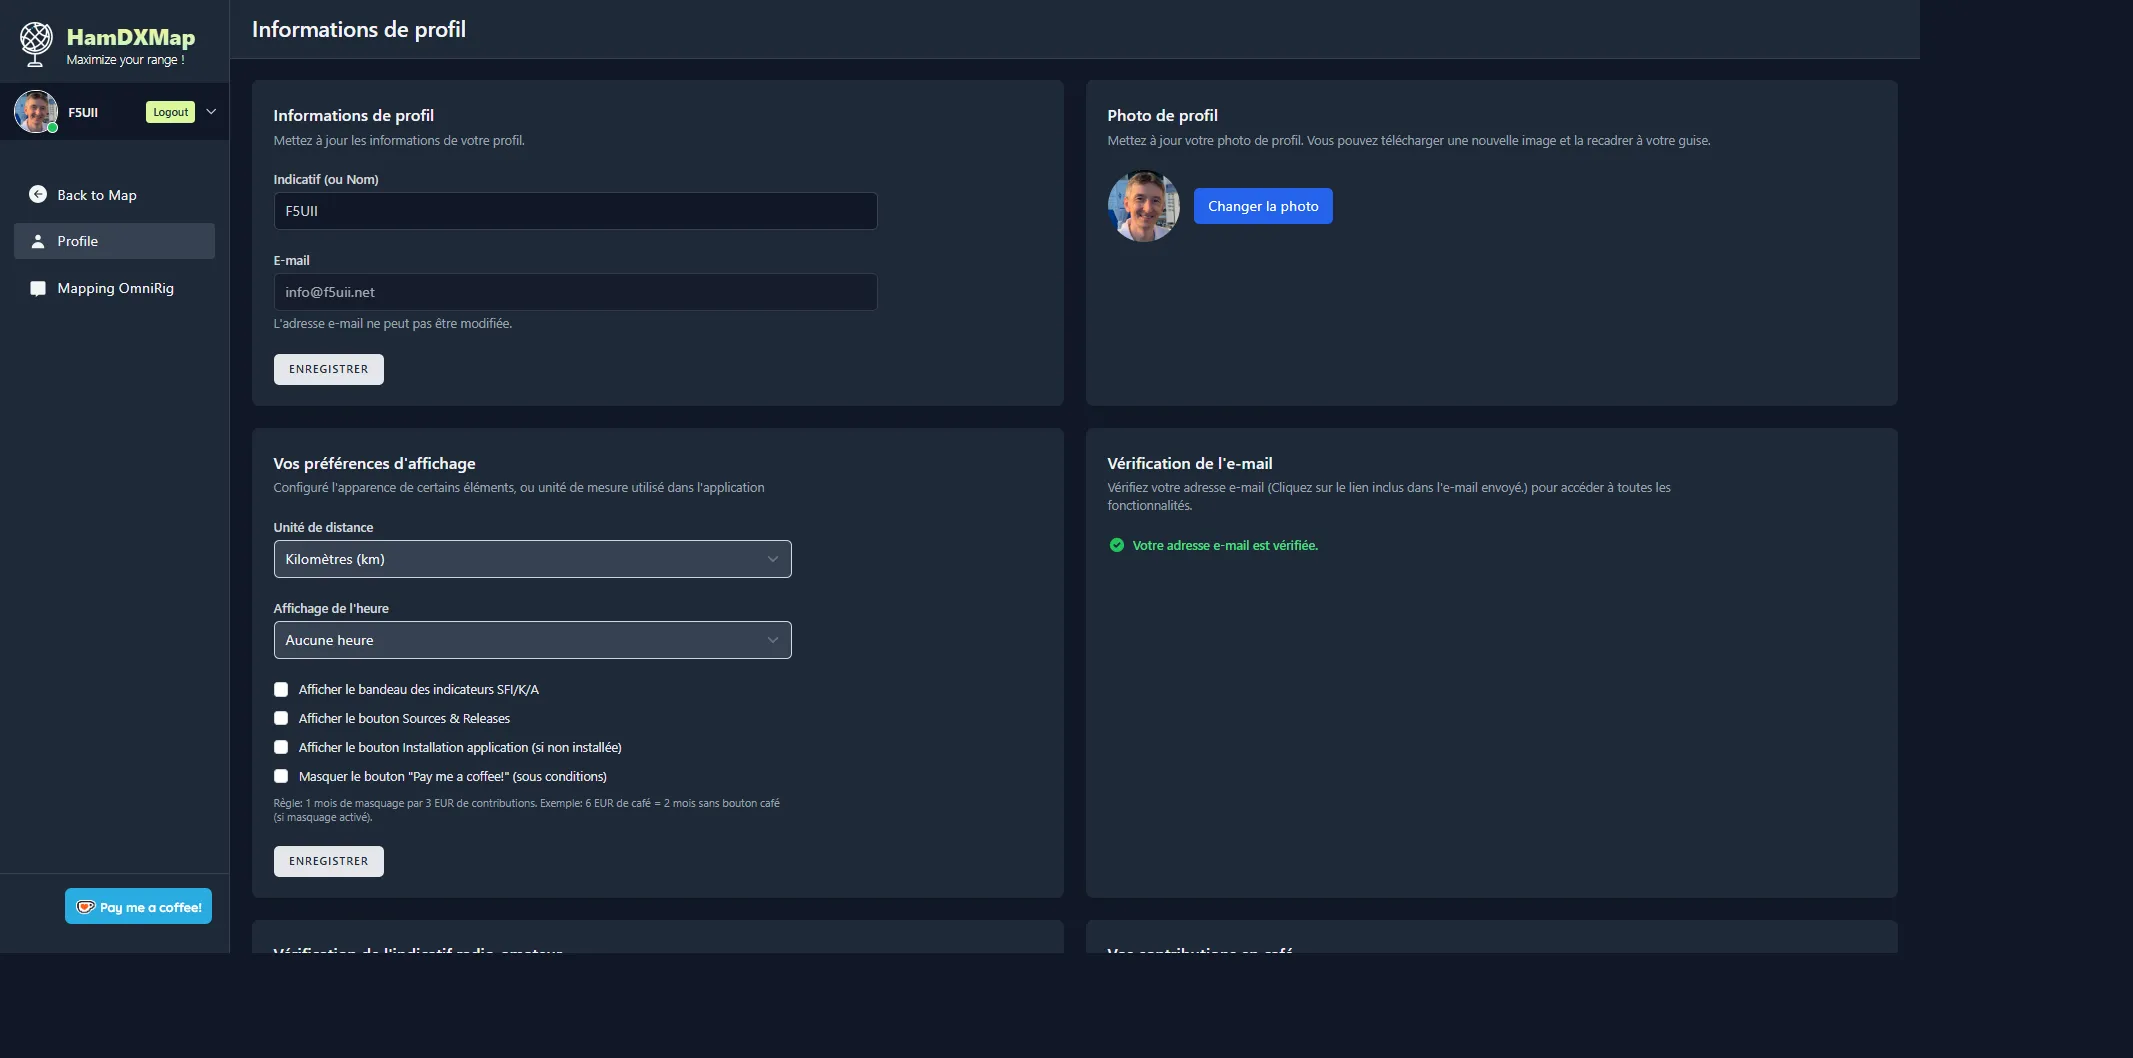Screen dimensions: 2133x1058
Task: Click 'Votre adresse e-mail est vérifiée.' text
Action: point(1225,545)
